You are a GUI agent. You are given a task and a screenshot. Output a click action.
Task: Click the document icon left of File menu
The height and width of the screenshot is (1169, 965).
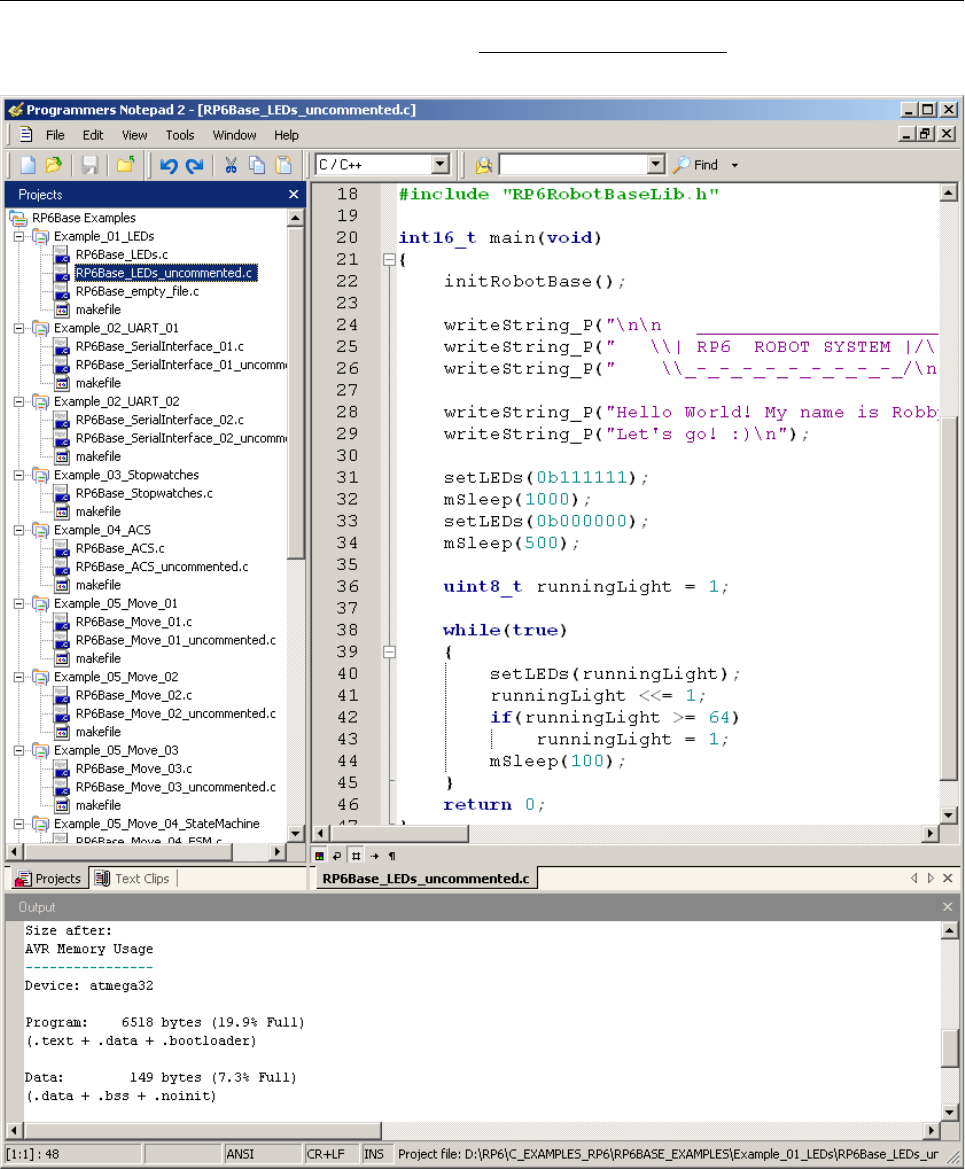(26, 134)
